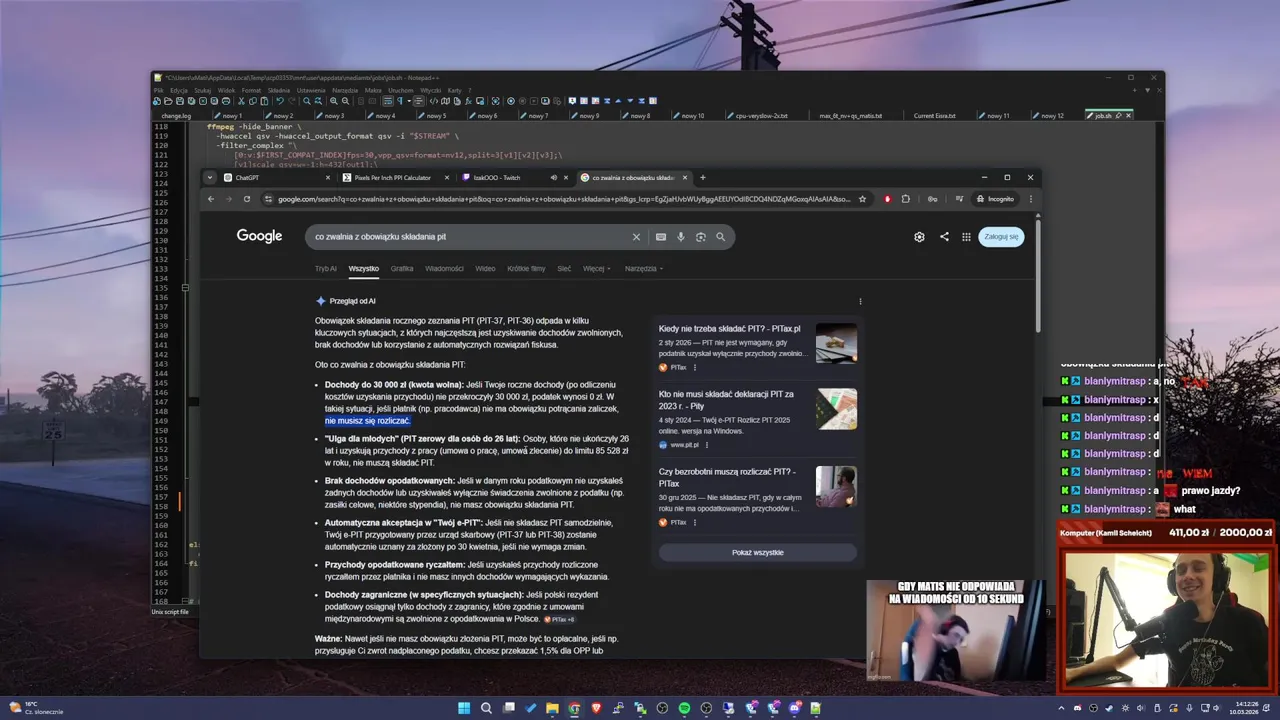Open Spotify from the taskbar

coord(684,708)
